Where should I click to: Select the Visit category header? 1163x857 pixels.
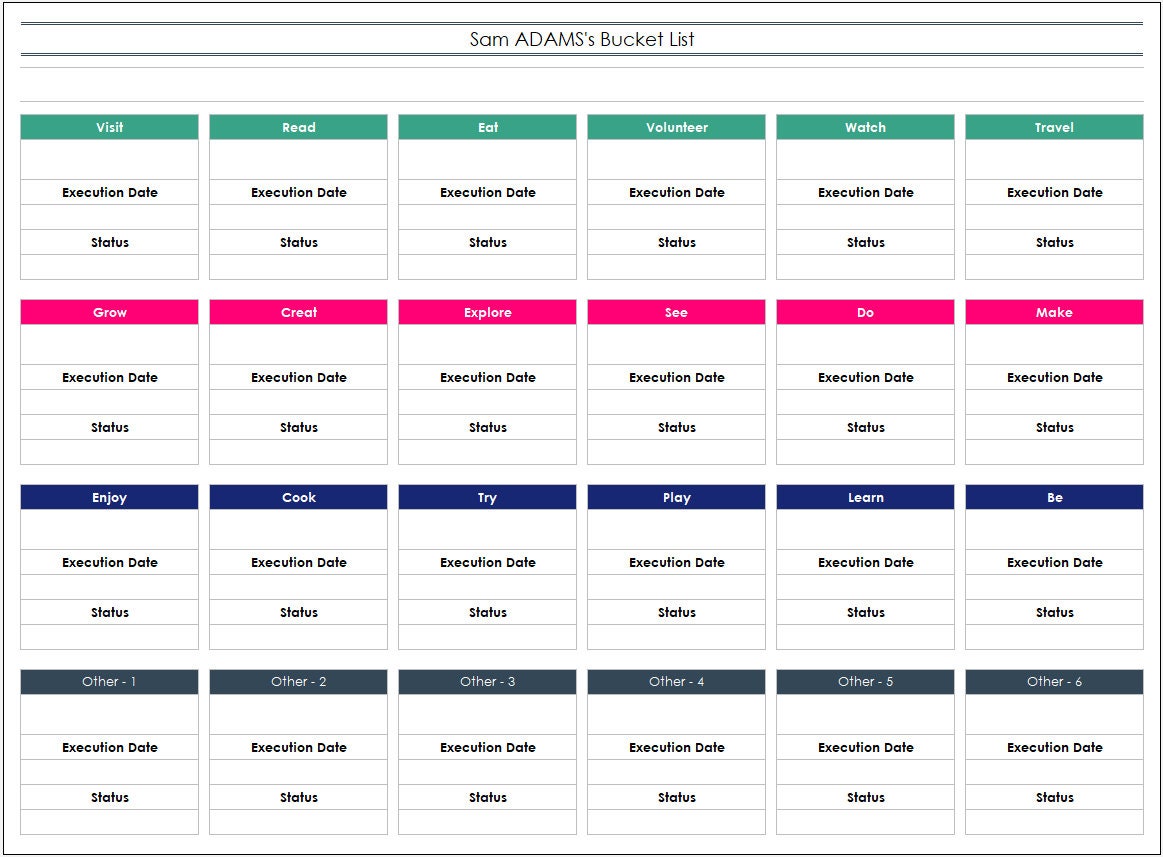click(109, 127)
